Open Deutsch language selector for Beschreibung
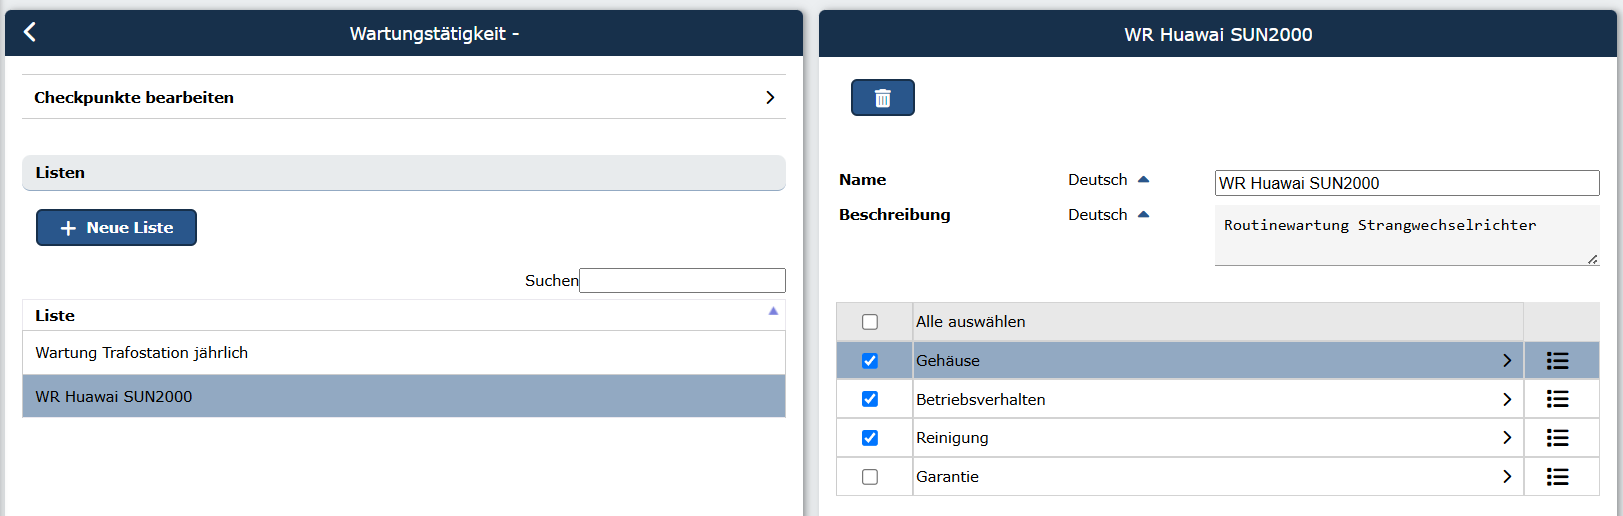 pos(1108,215)
